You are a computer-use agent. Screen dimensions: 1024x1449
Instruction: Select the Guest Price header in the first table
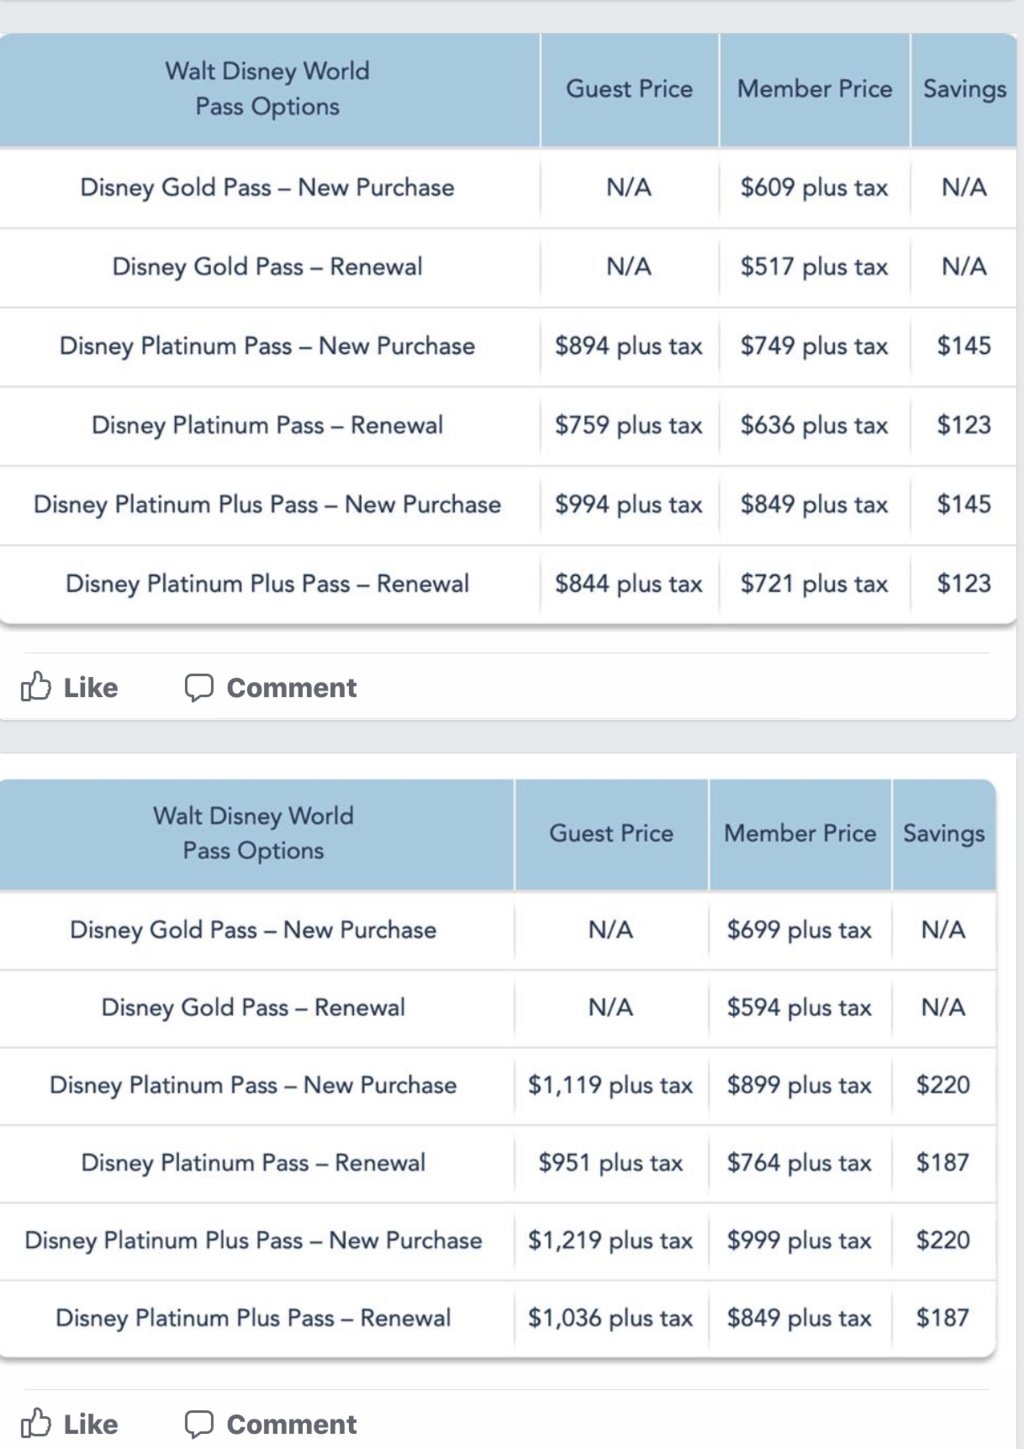point(628,89)
